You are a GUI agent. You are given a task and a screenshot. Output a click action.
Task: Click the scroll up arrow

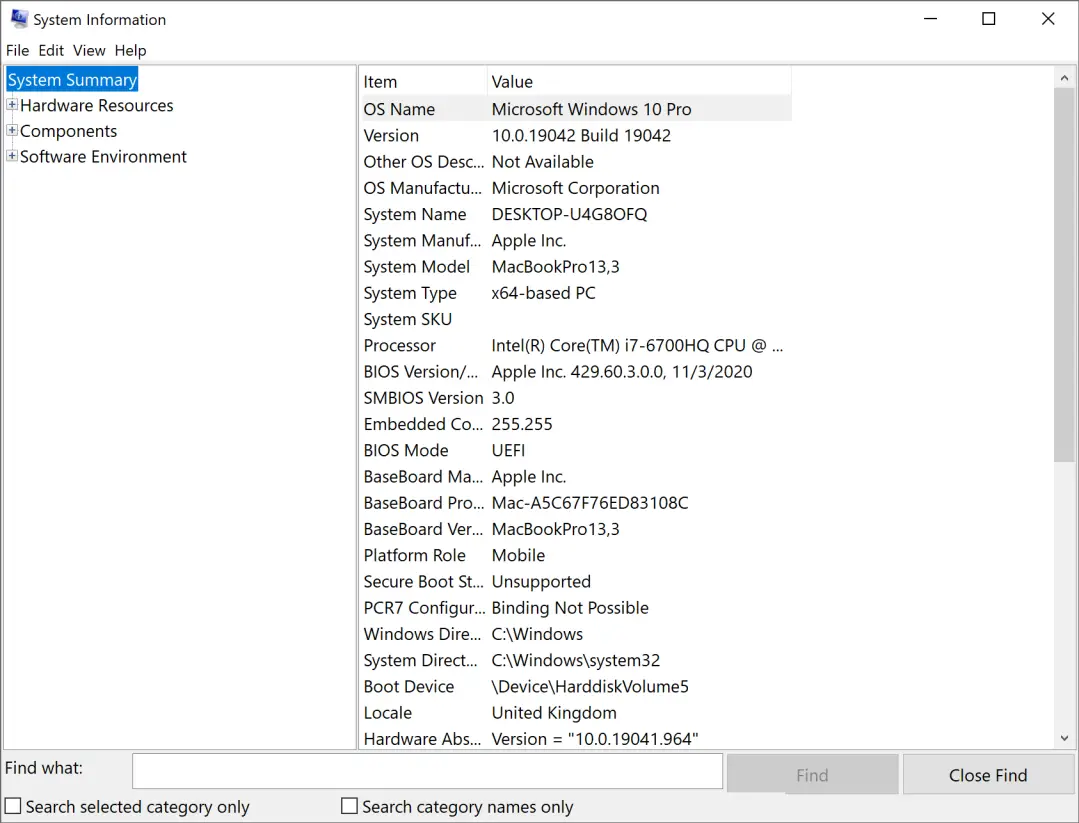pyautogui.click(x=1065, y=78)
